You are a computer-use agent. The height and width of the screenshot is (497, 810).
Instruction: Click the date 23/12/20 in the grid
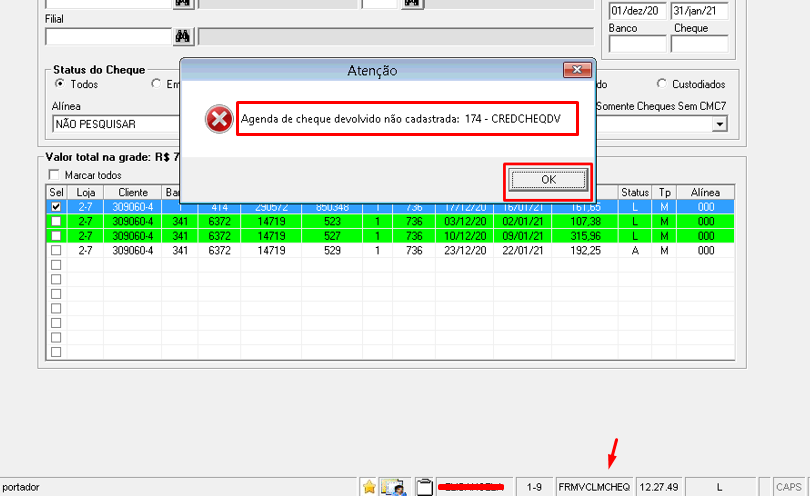(x=465, y=250)
